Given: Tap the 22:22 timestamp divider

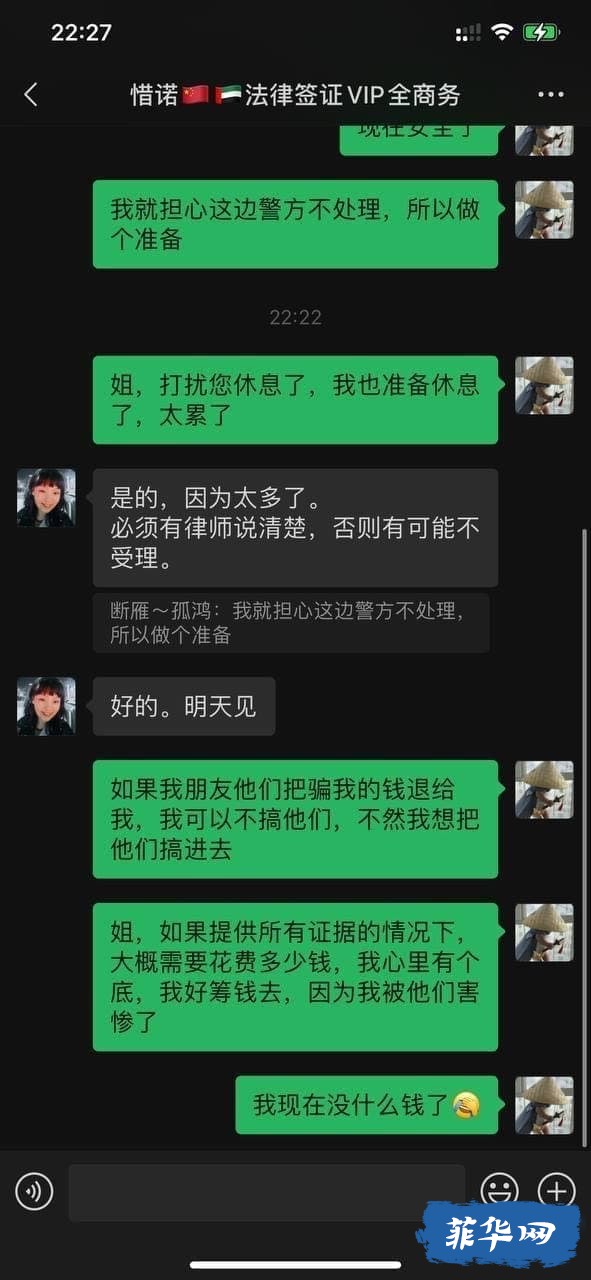Looking at the screenshot, I should pyautogui.click(x=295, y=317).
